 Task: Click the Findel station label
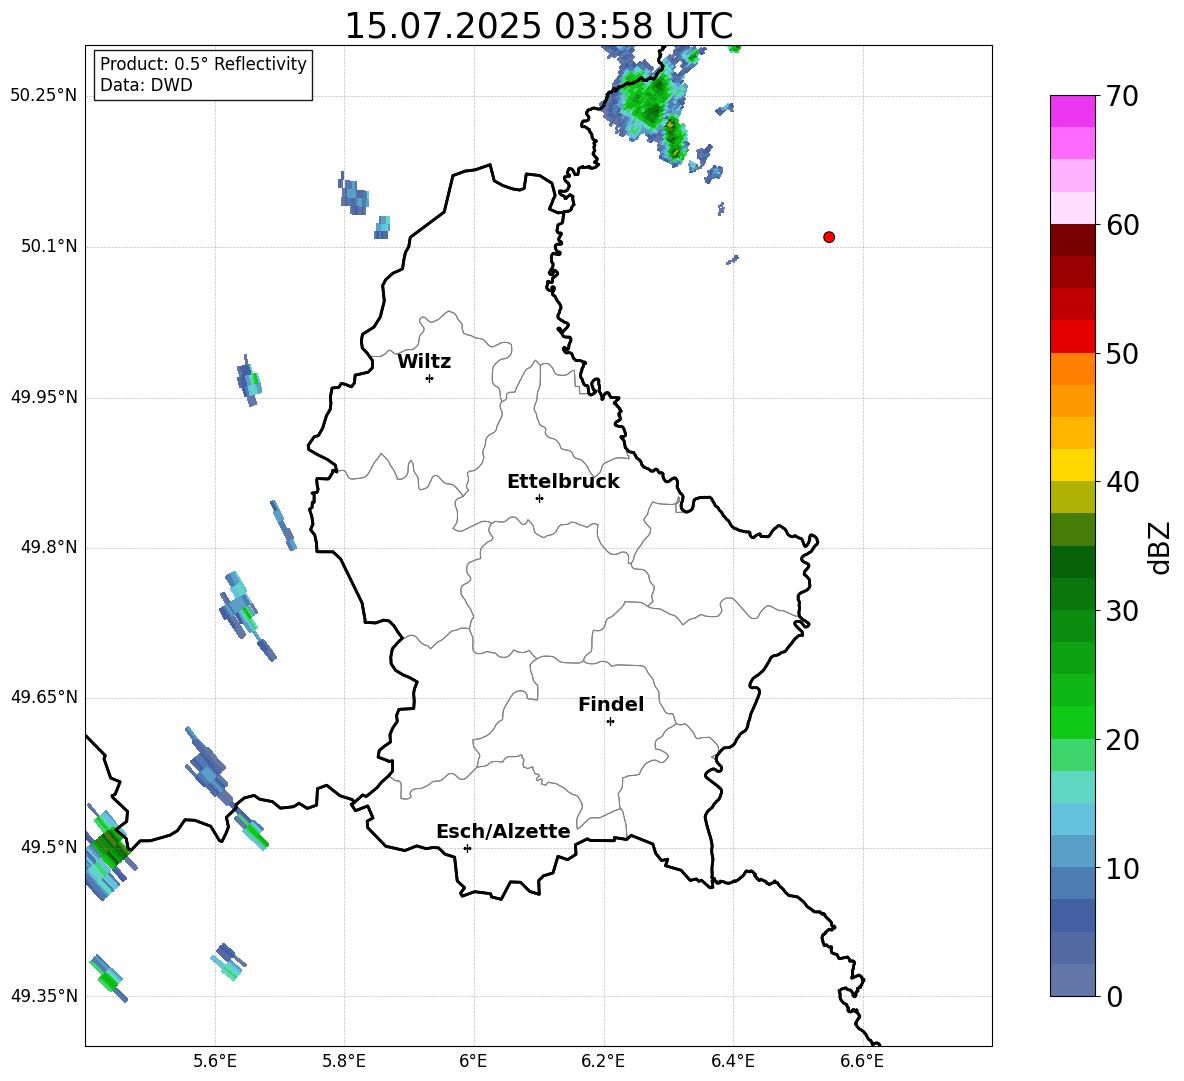(611, 704)
